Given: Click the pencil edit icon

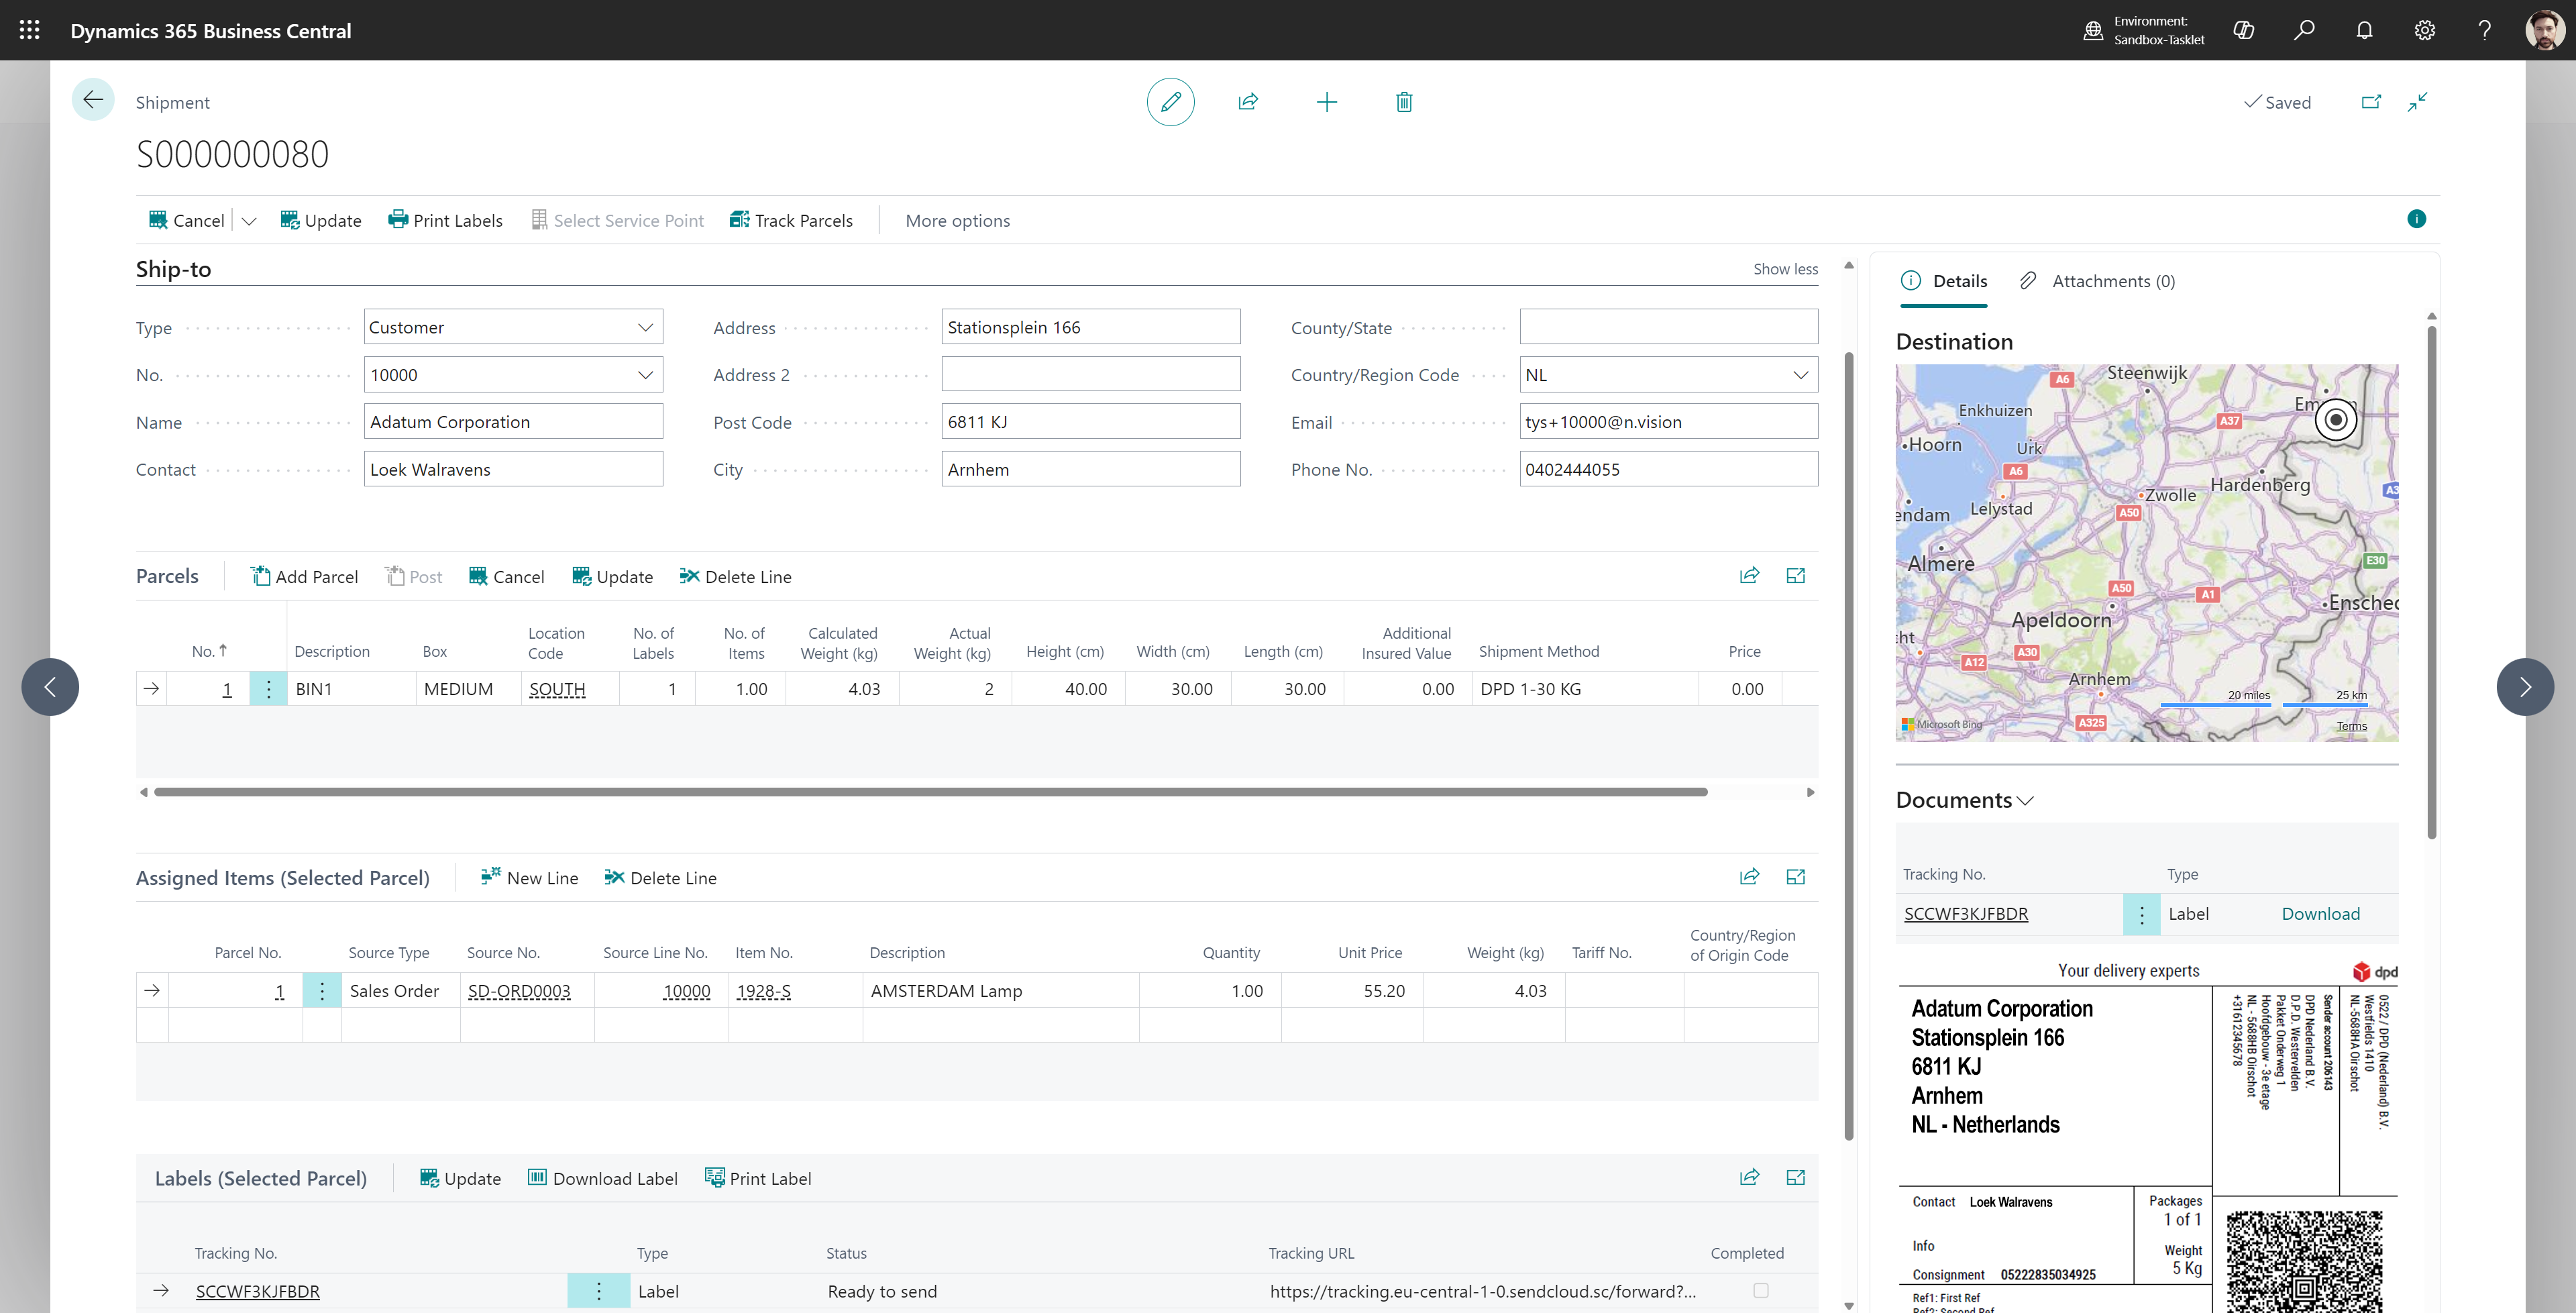Looking at the screenshot, I should [x=1170, y=102].
